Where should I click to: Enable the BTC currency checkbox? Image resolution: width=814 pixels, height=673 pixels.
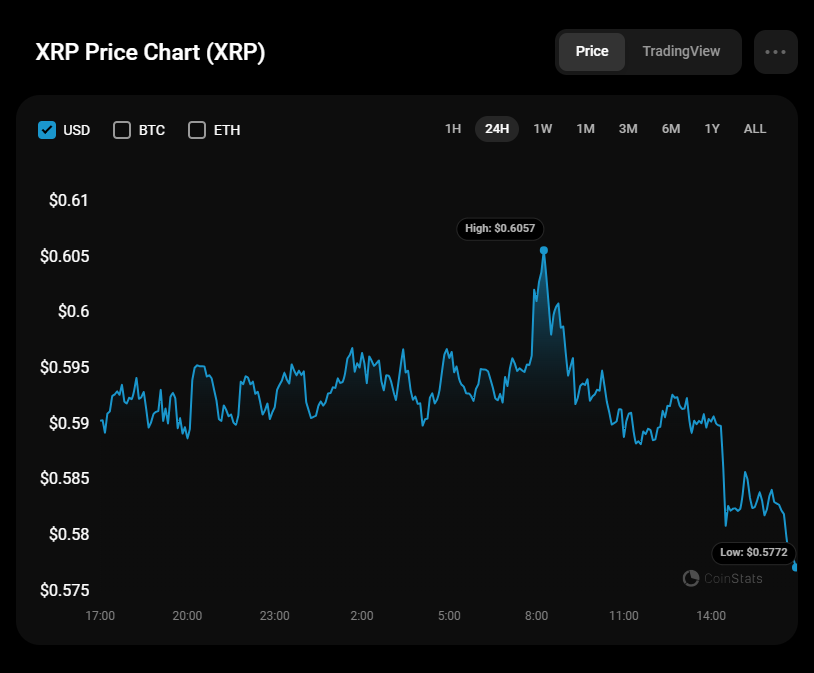pyautogui.click(x=122, y=130)
